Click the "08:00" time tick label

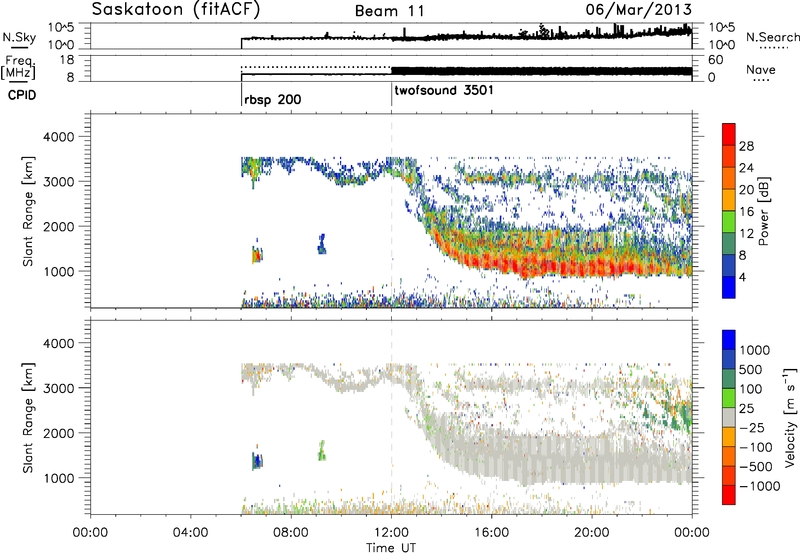coord(291,533)
